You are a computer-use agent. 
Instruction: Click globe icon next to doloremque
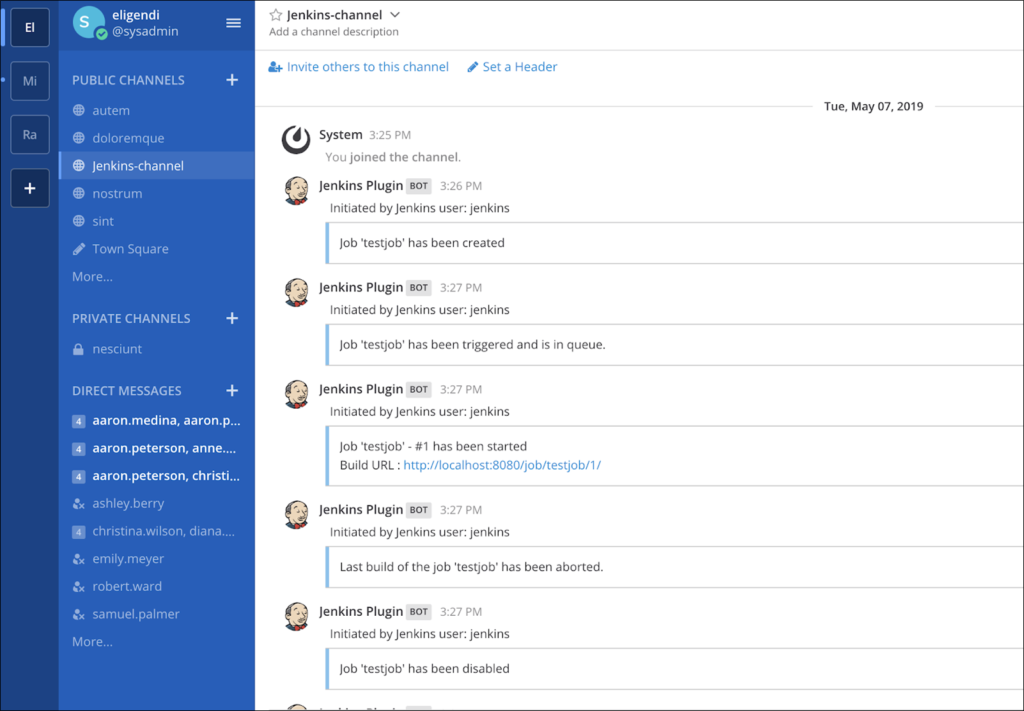(x=78, y=138)
